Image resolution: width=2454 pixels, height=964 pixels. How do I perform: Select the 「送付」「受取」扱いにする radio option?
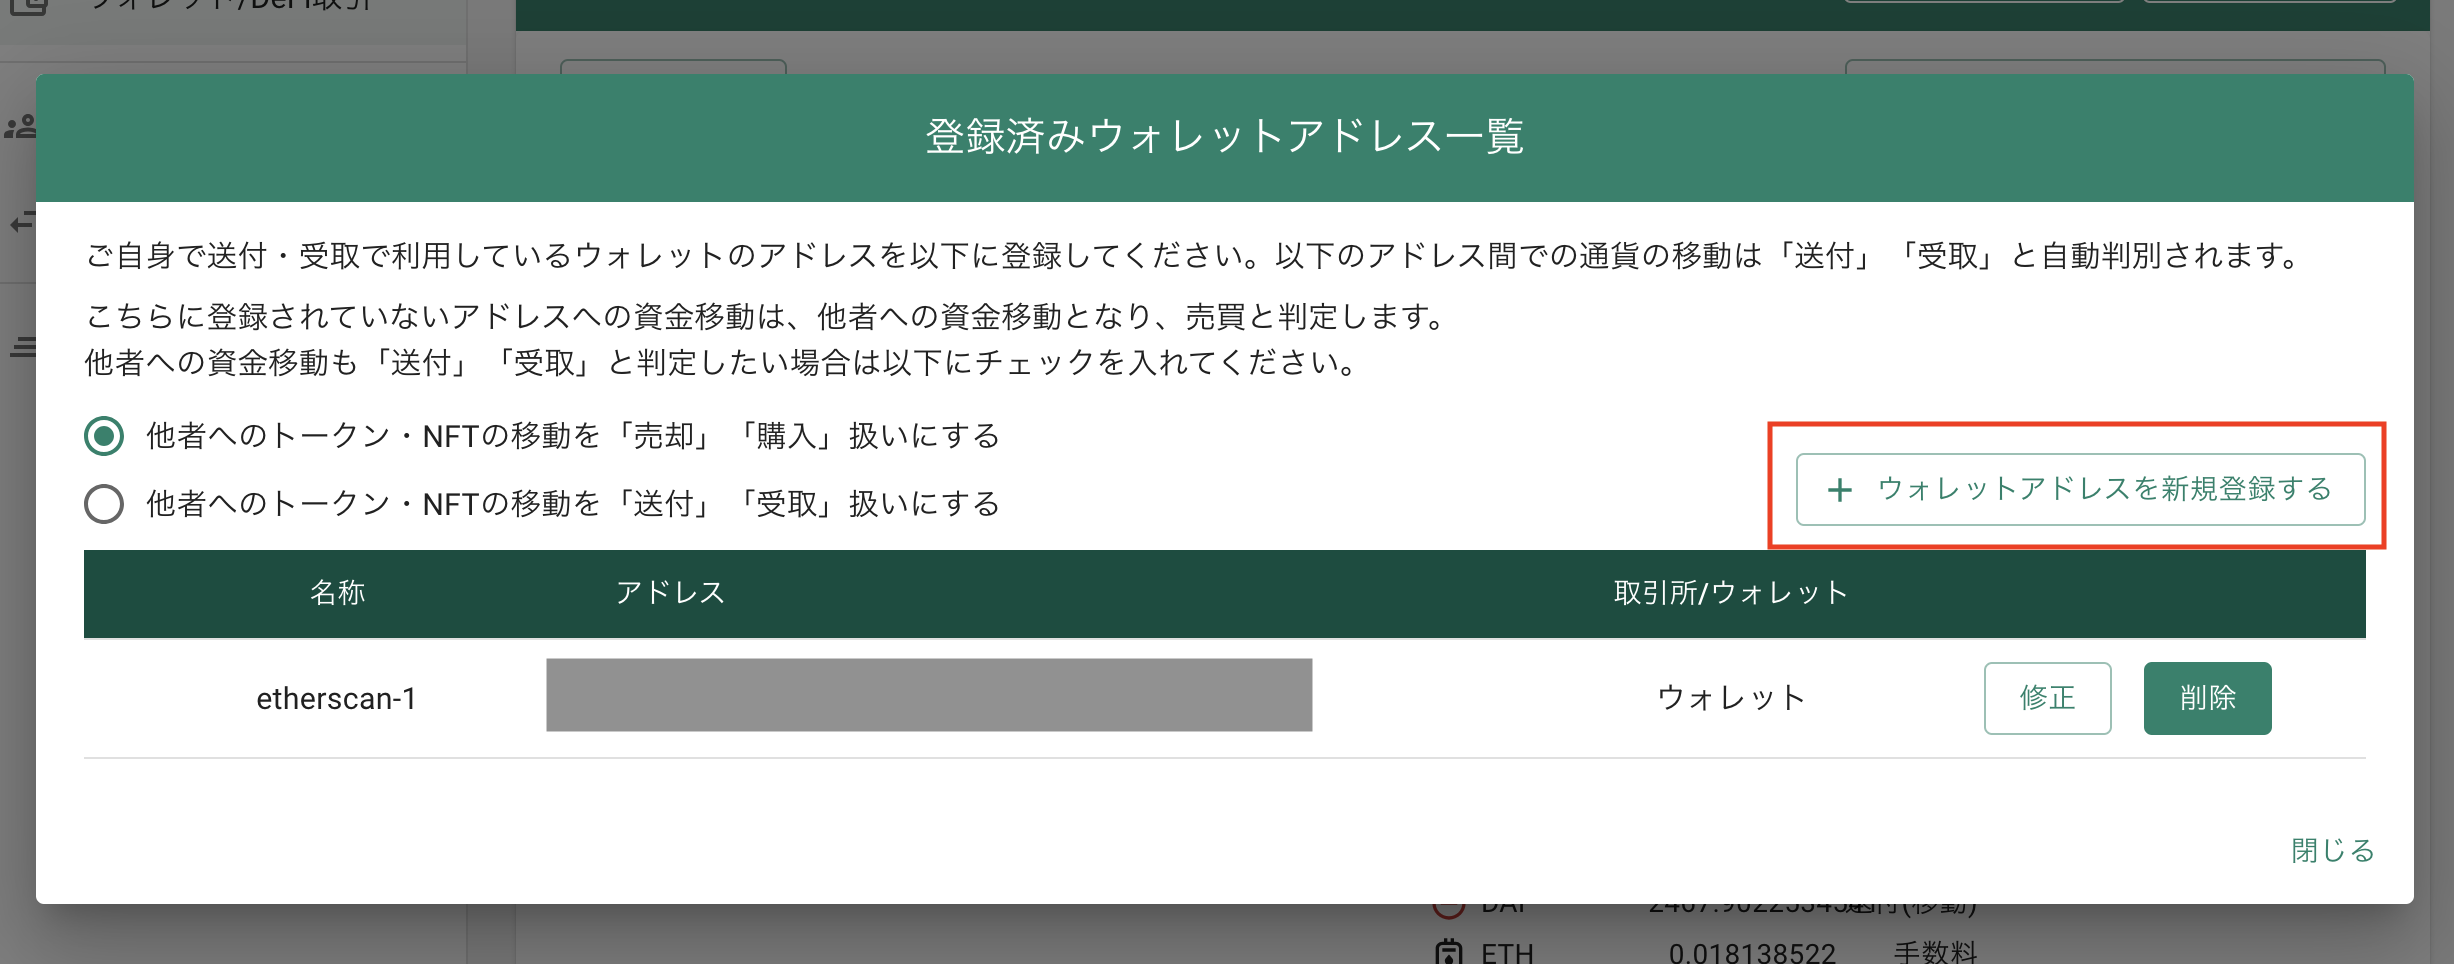point(104,504)
